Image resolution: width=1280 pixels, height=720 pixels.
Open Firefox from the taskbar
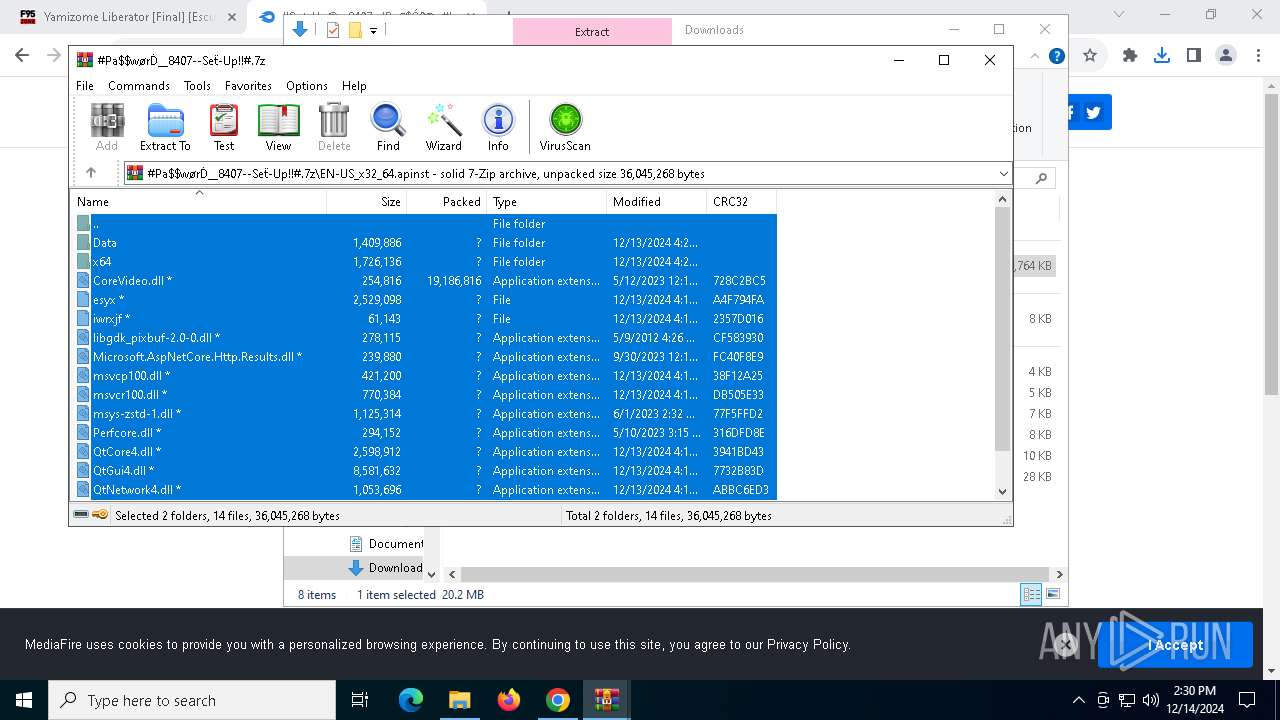[x=509, y=700]
